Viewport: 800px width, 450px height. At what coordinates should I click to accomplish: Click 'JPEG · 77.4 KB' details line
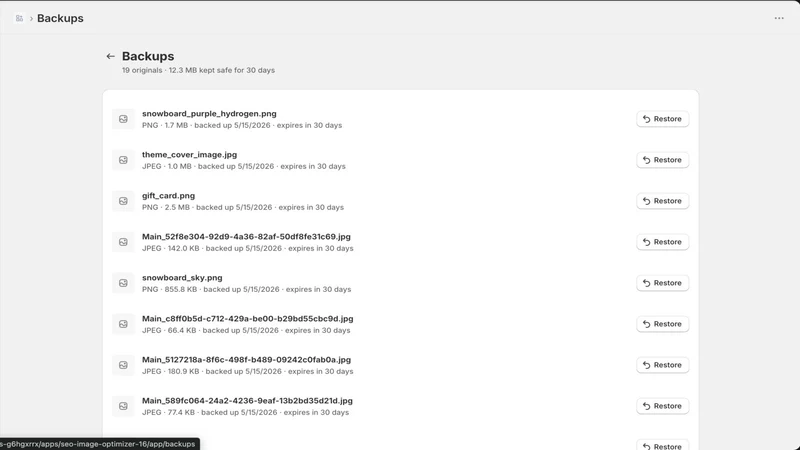245,412
